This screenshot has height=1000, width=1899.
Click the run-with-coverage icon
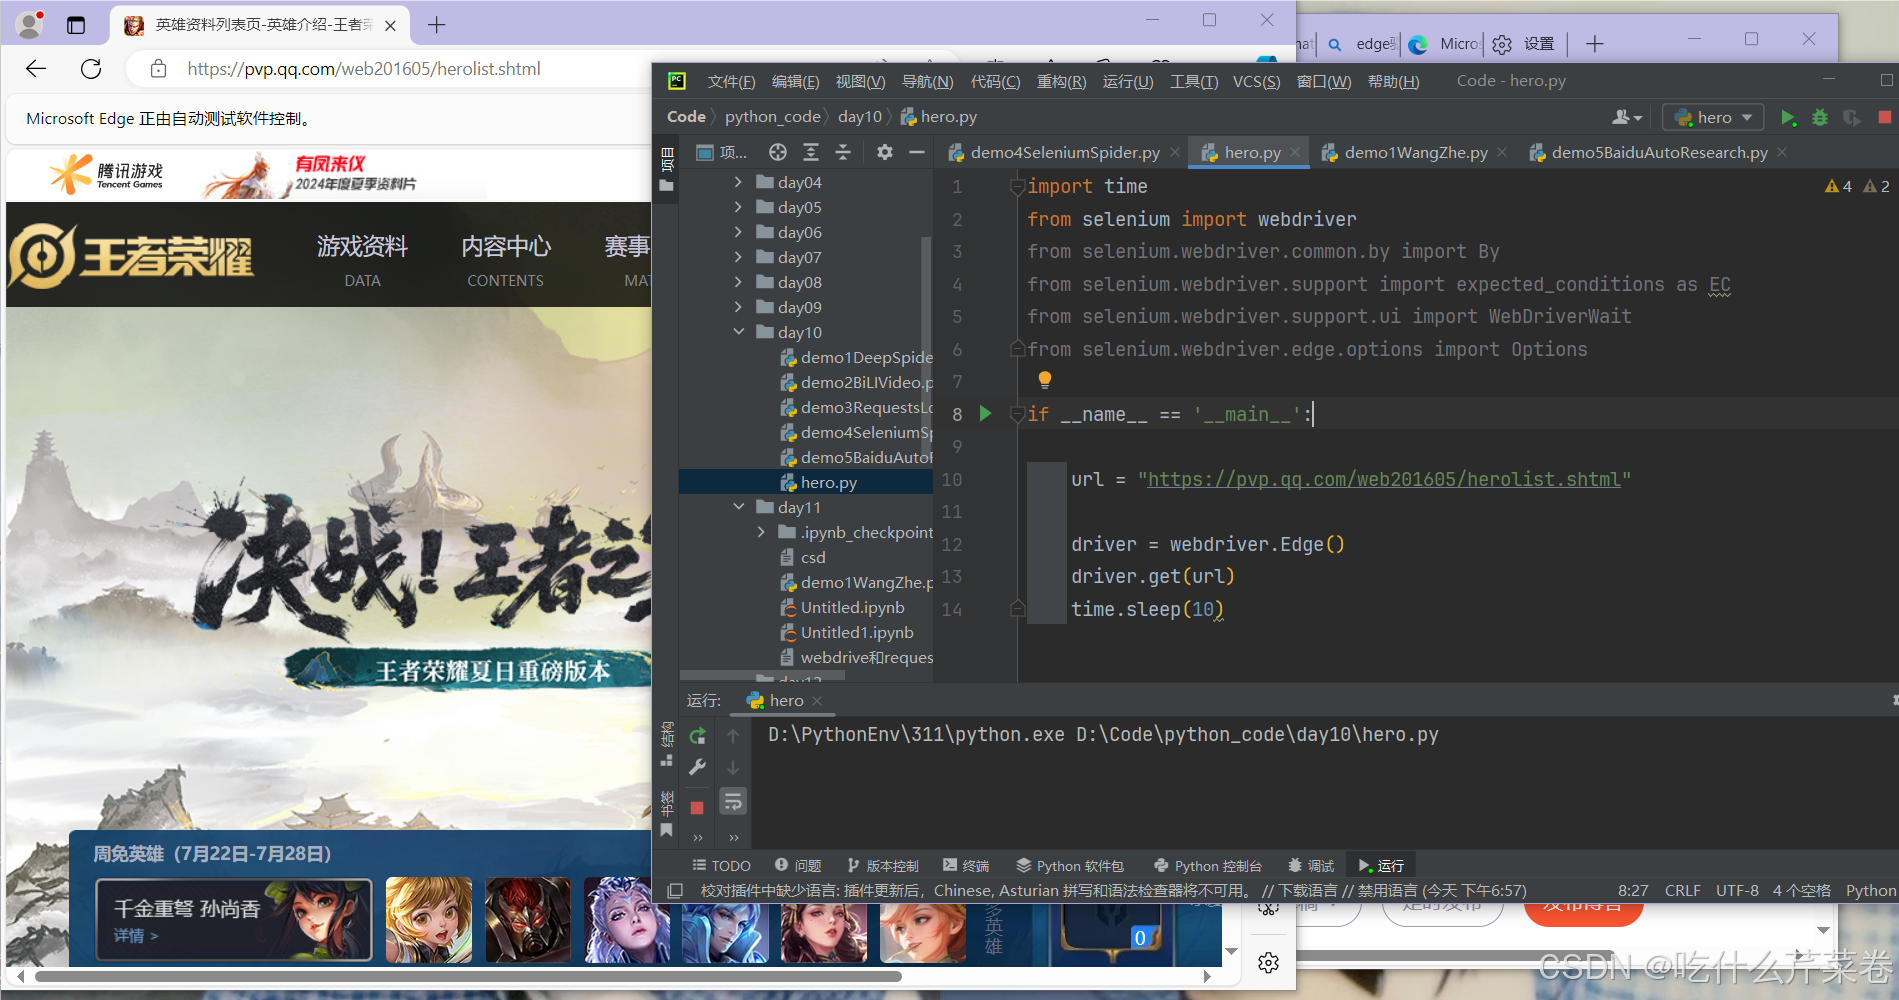[1852, 117]
